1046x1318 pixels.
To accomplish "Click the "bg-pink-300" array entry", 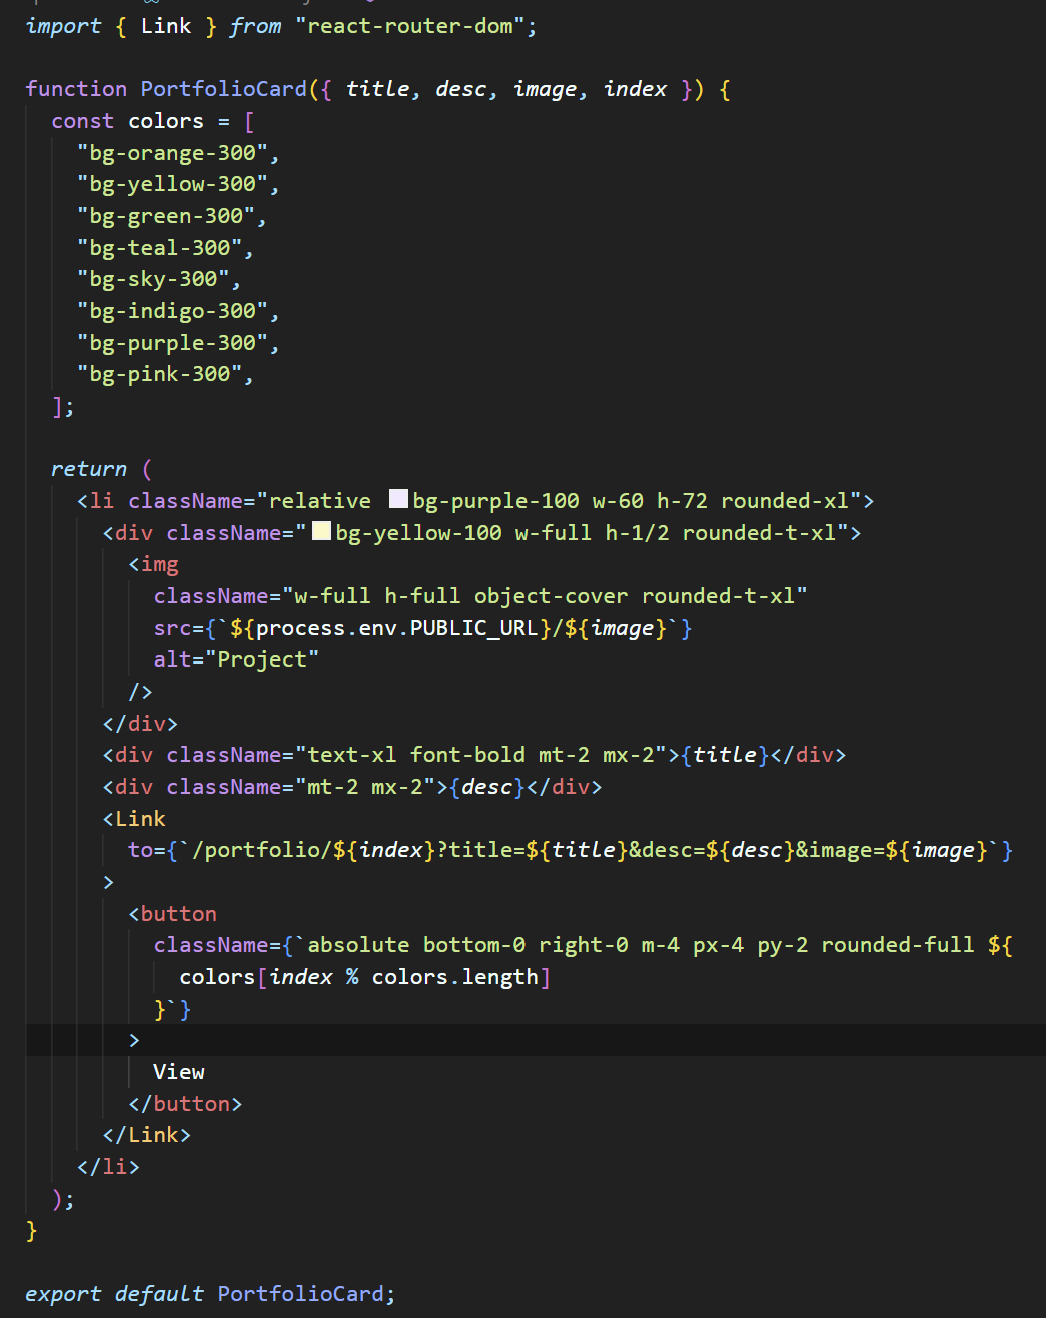I will click(160, 374).
